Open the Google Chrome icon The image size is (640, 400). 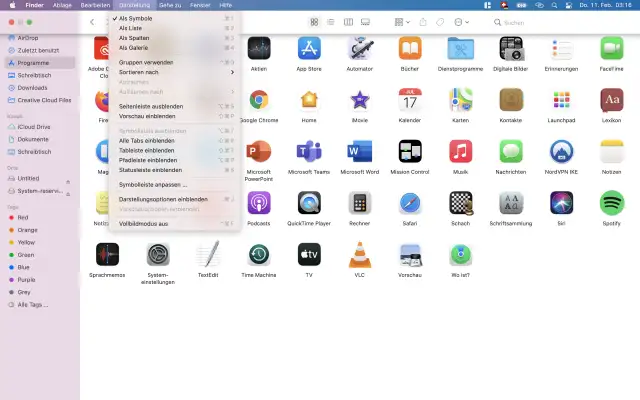pyautogui.click(x=258, y=100)
